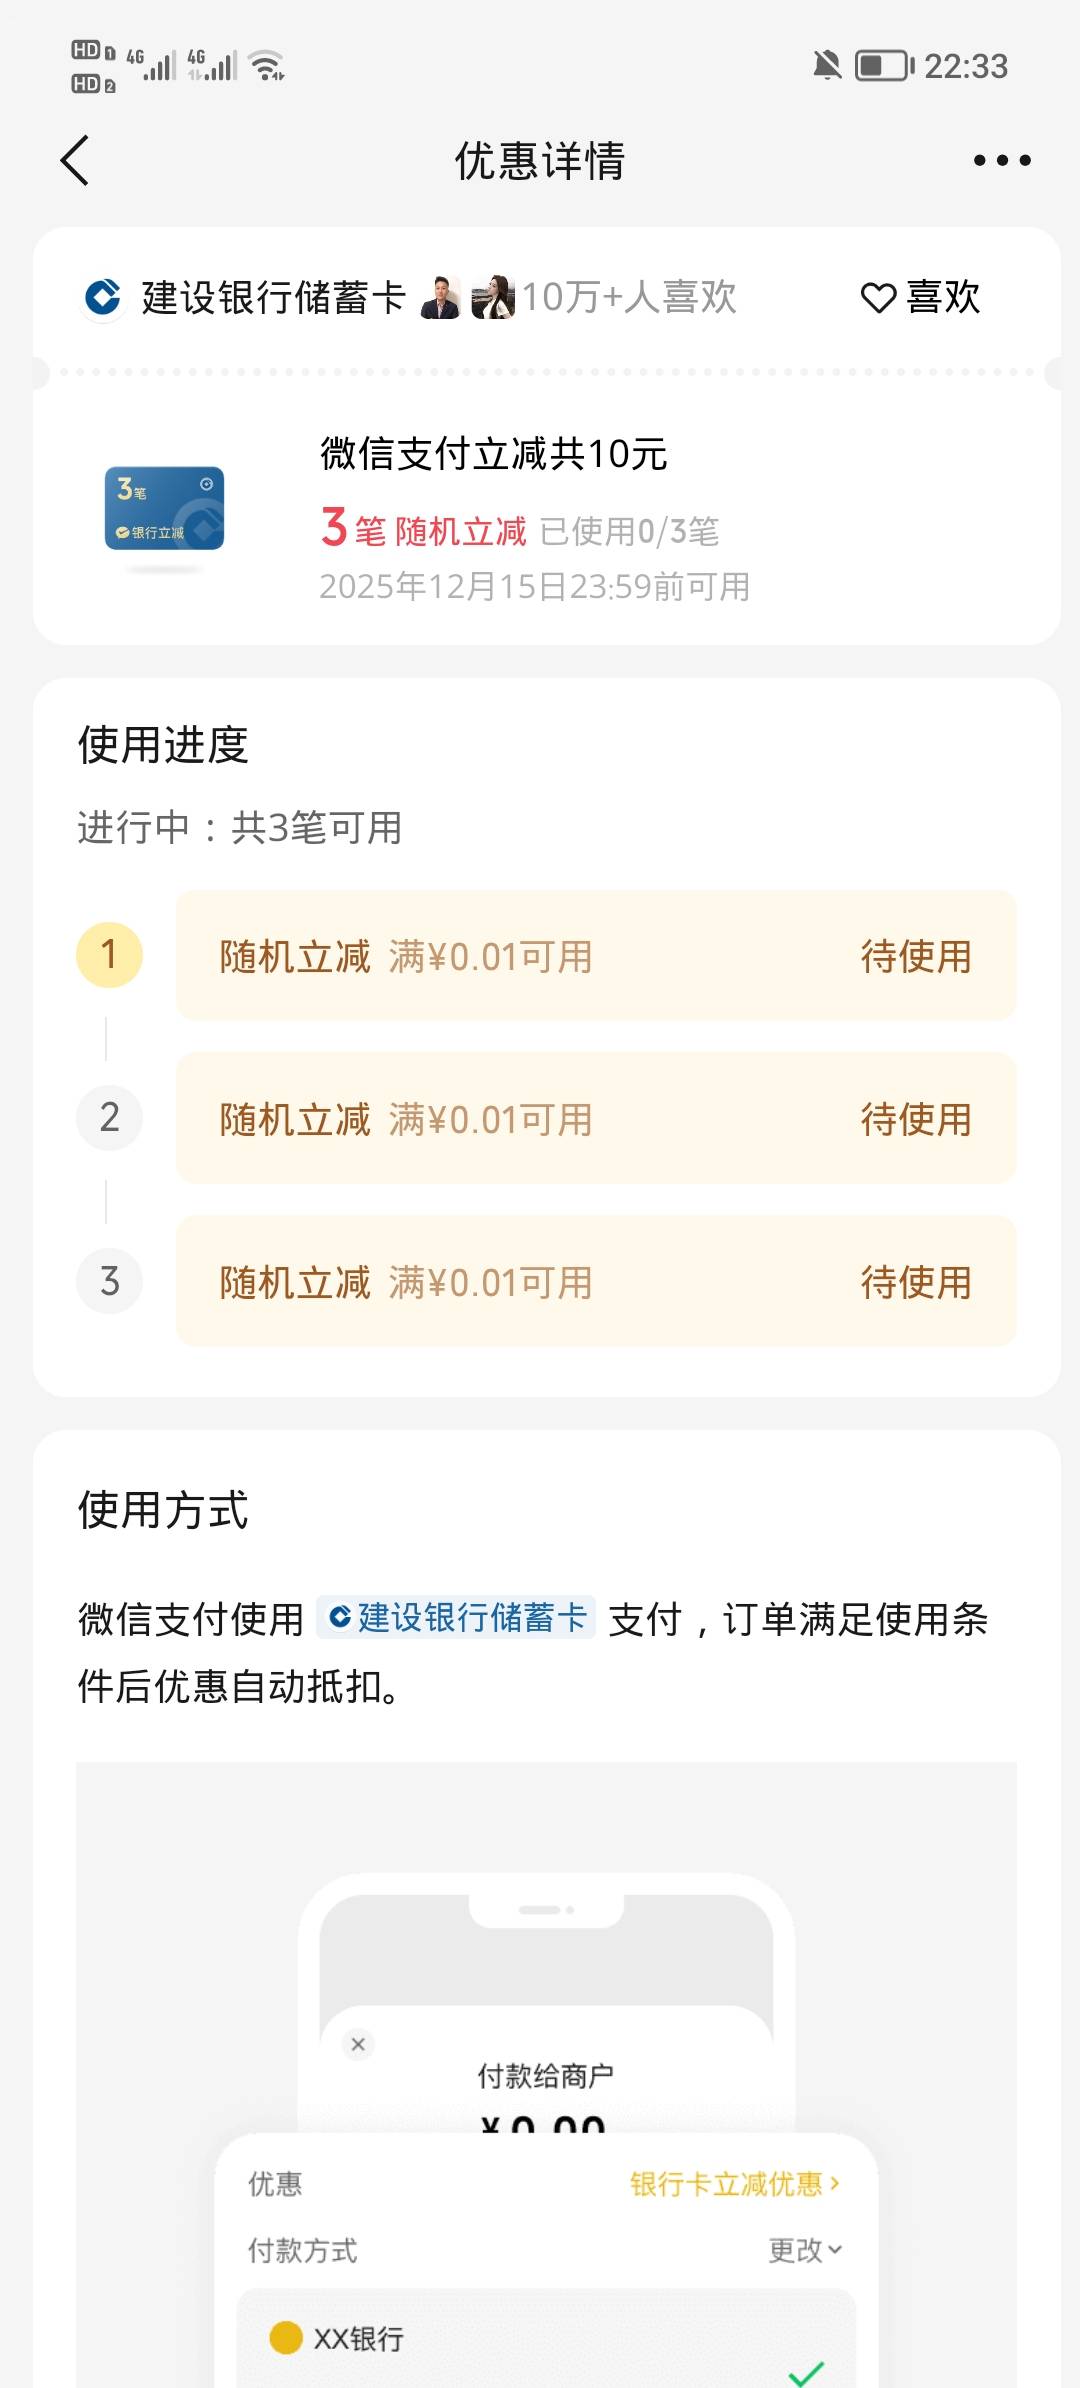
Task: Tap the step 2 progress marker
Action: pos(109,1118)
